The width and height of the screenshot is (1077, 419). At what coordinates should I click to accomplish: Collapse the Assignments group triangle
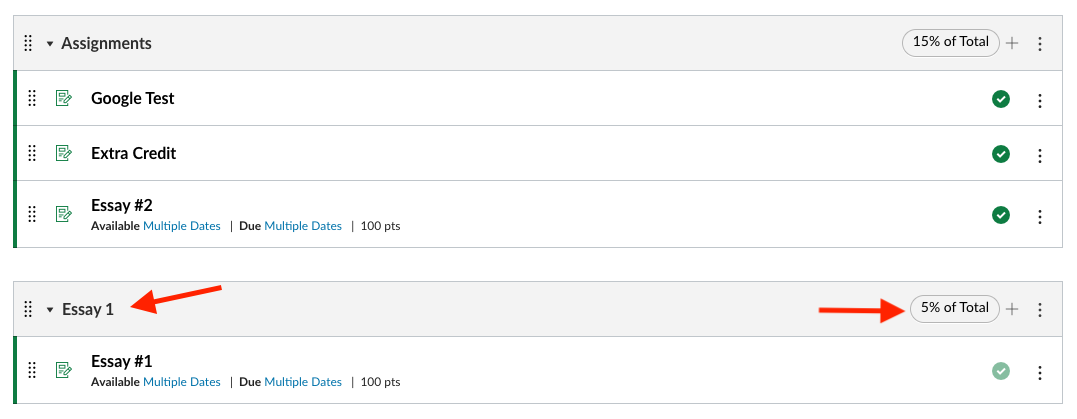point(49,44)
